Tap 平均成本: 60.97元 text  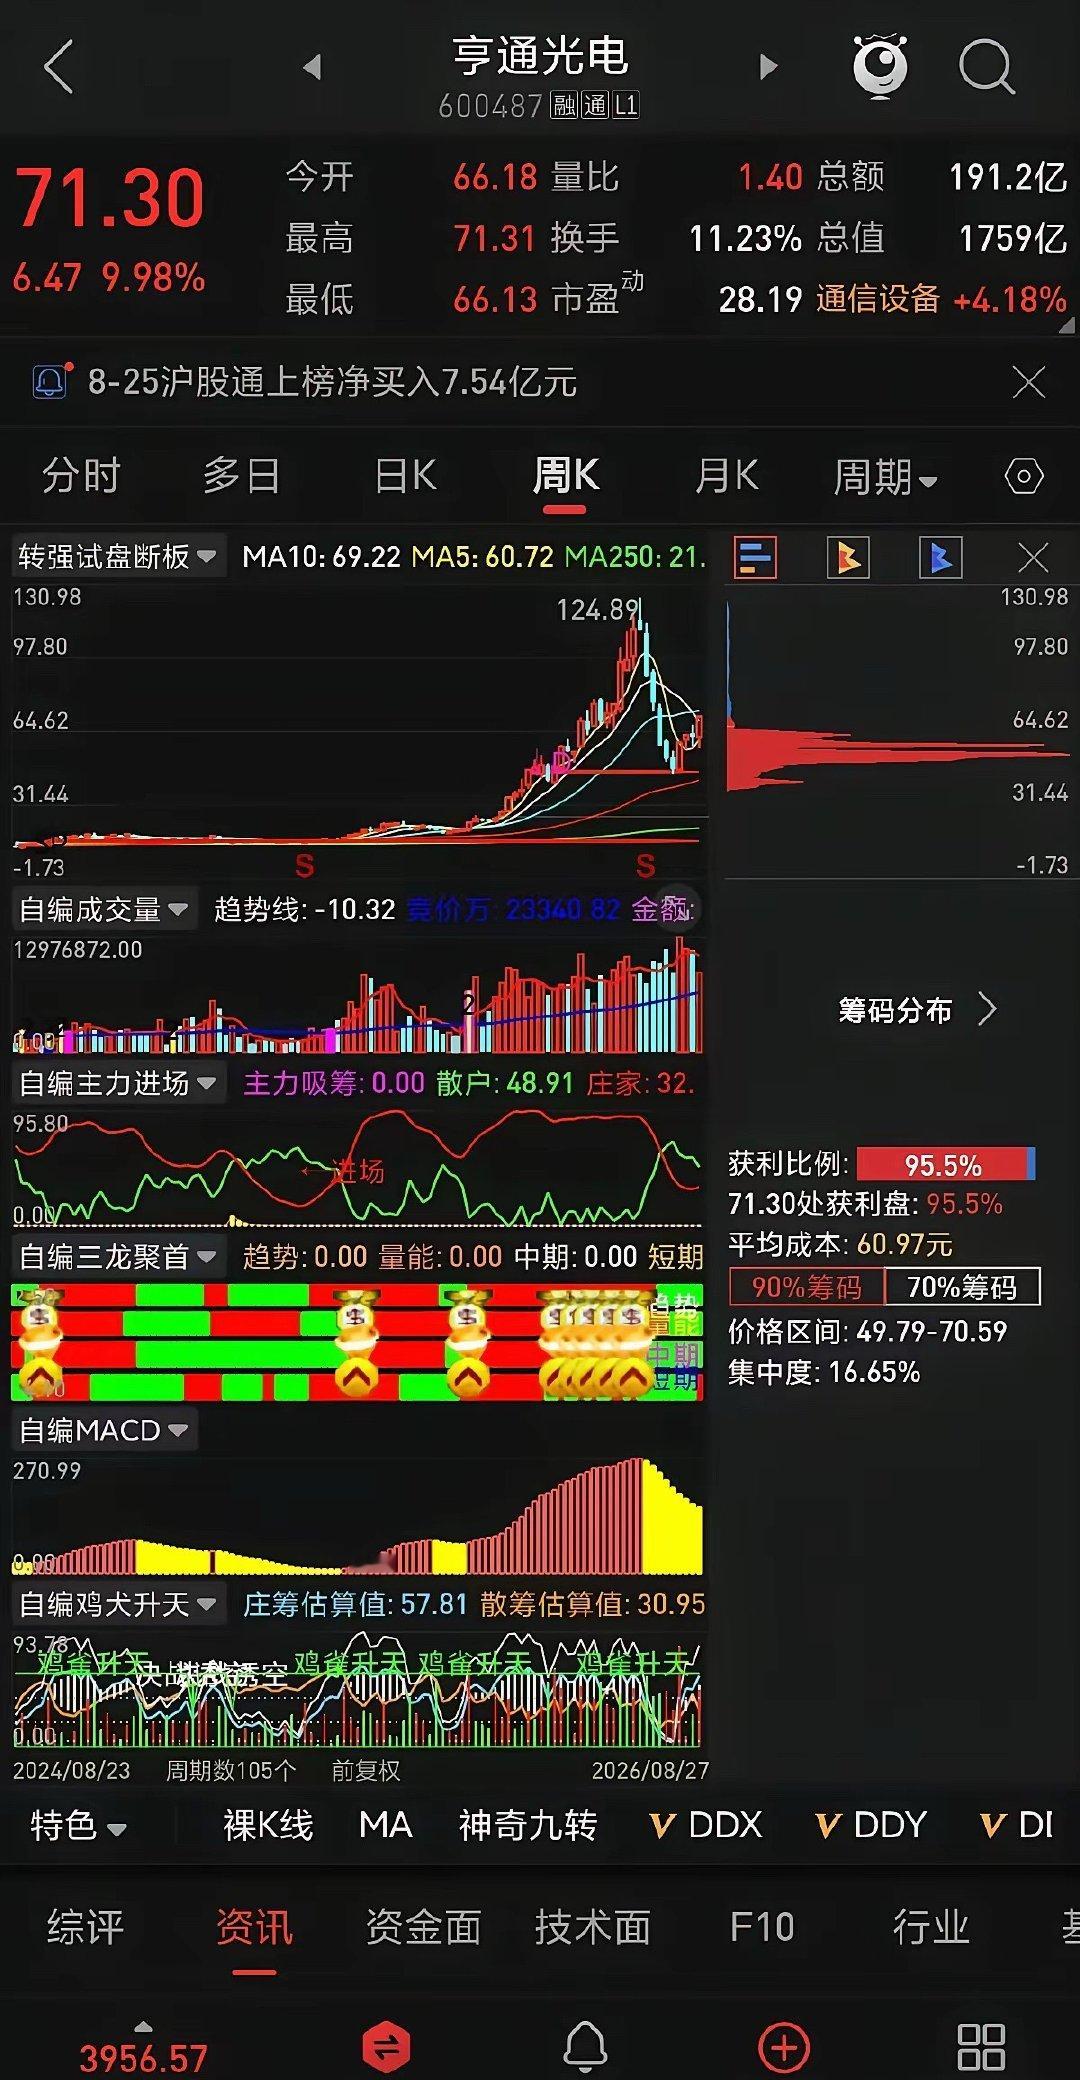[840, 1245]
